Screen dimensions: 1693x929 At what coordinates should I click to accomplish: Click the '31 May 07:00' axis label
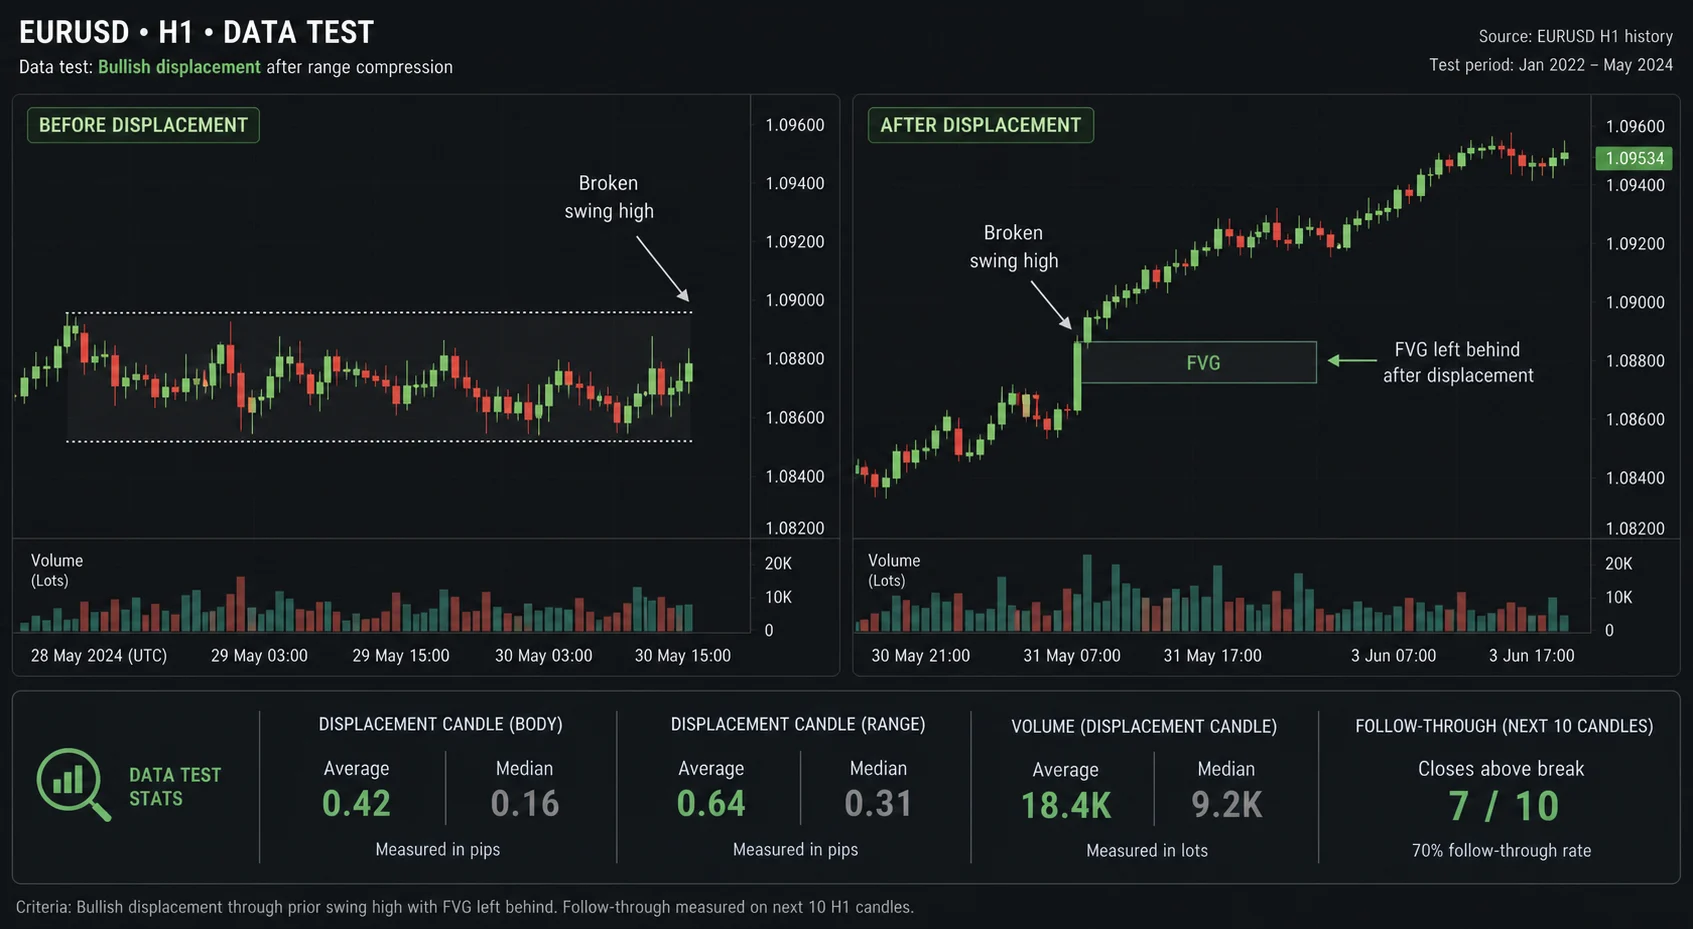pos(1072,656)
